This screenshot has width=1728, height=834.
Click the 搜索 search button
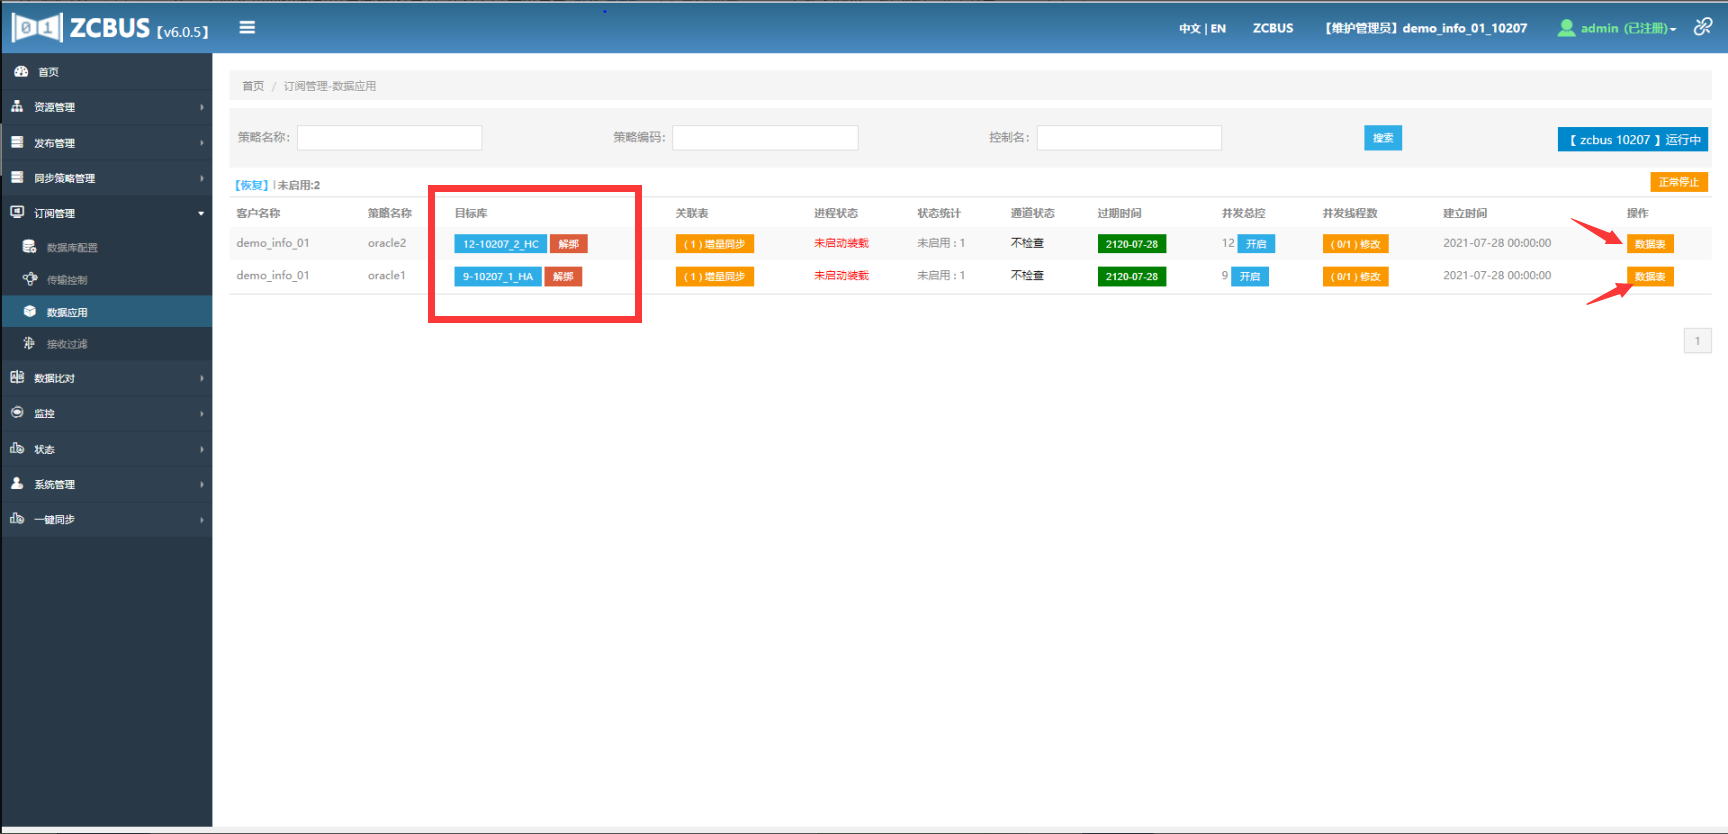[1382, 138]
